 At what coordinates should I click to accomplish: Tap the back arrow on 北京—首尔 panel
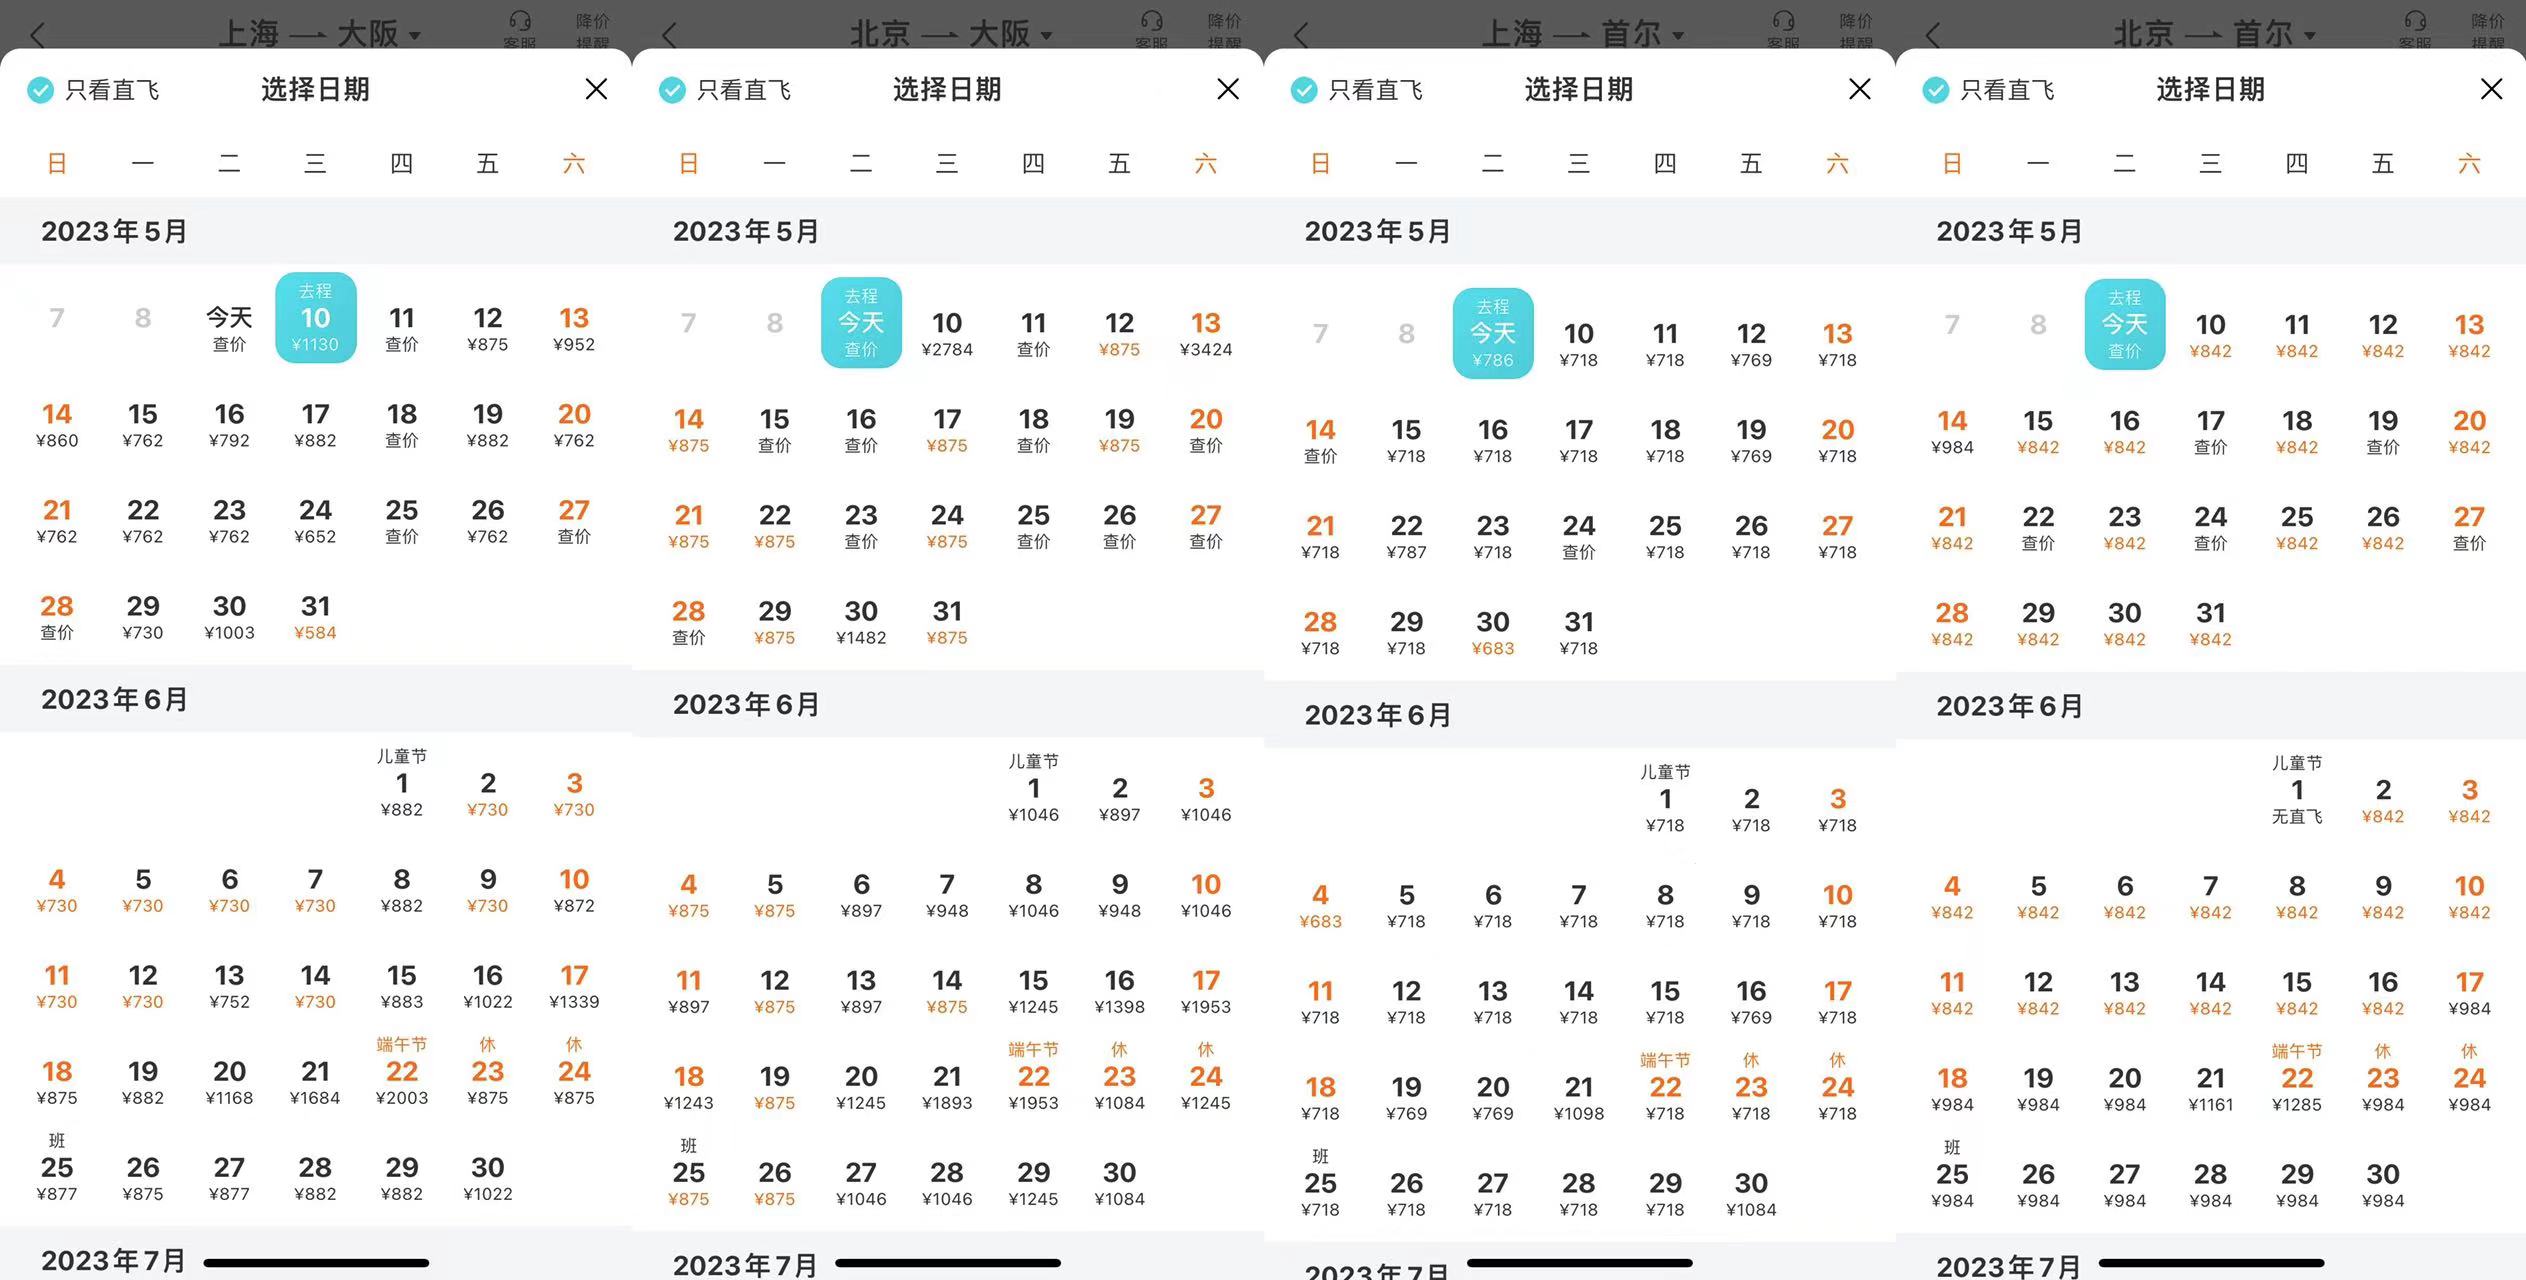tap(1932, 33)
